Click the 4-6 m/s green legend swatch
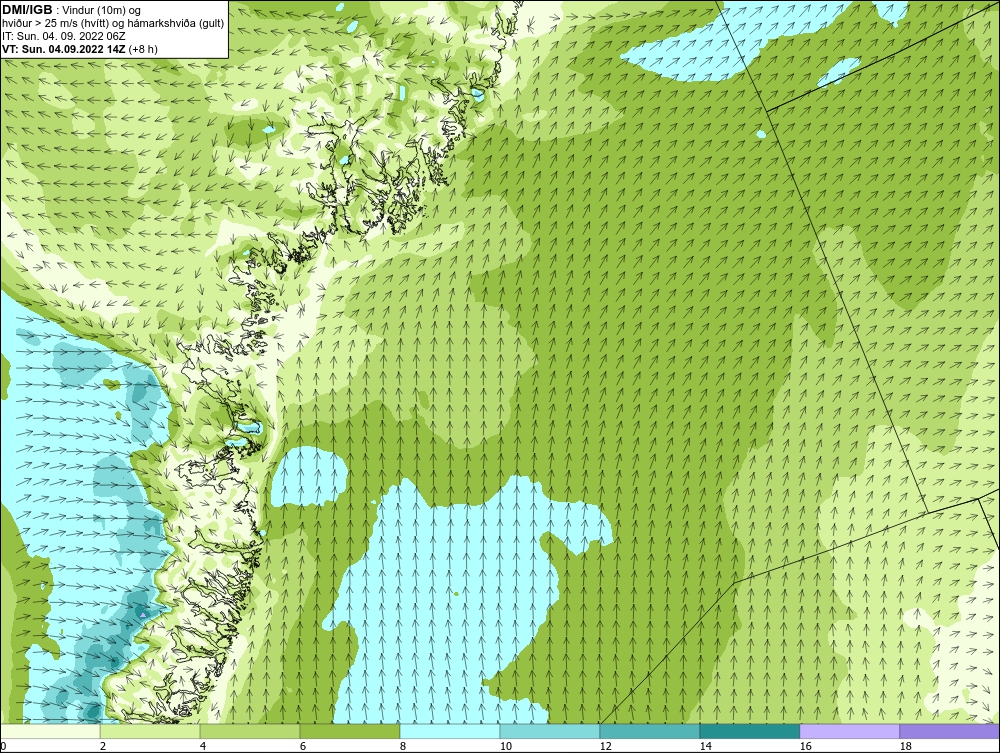1000x753 pixels. (x=250, y=731)
